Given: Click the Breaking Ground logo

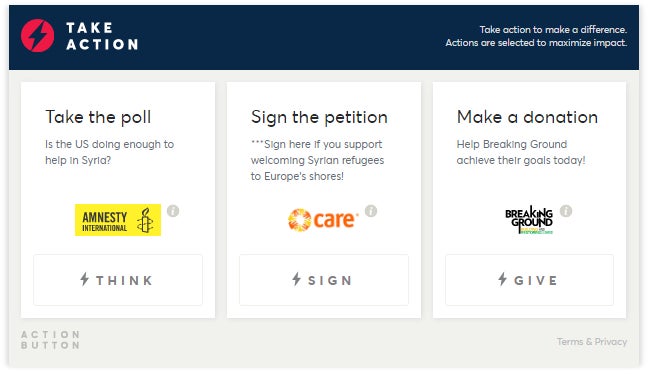Looking at the screenshot, I should [529, 220].
